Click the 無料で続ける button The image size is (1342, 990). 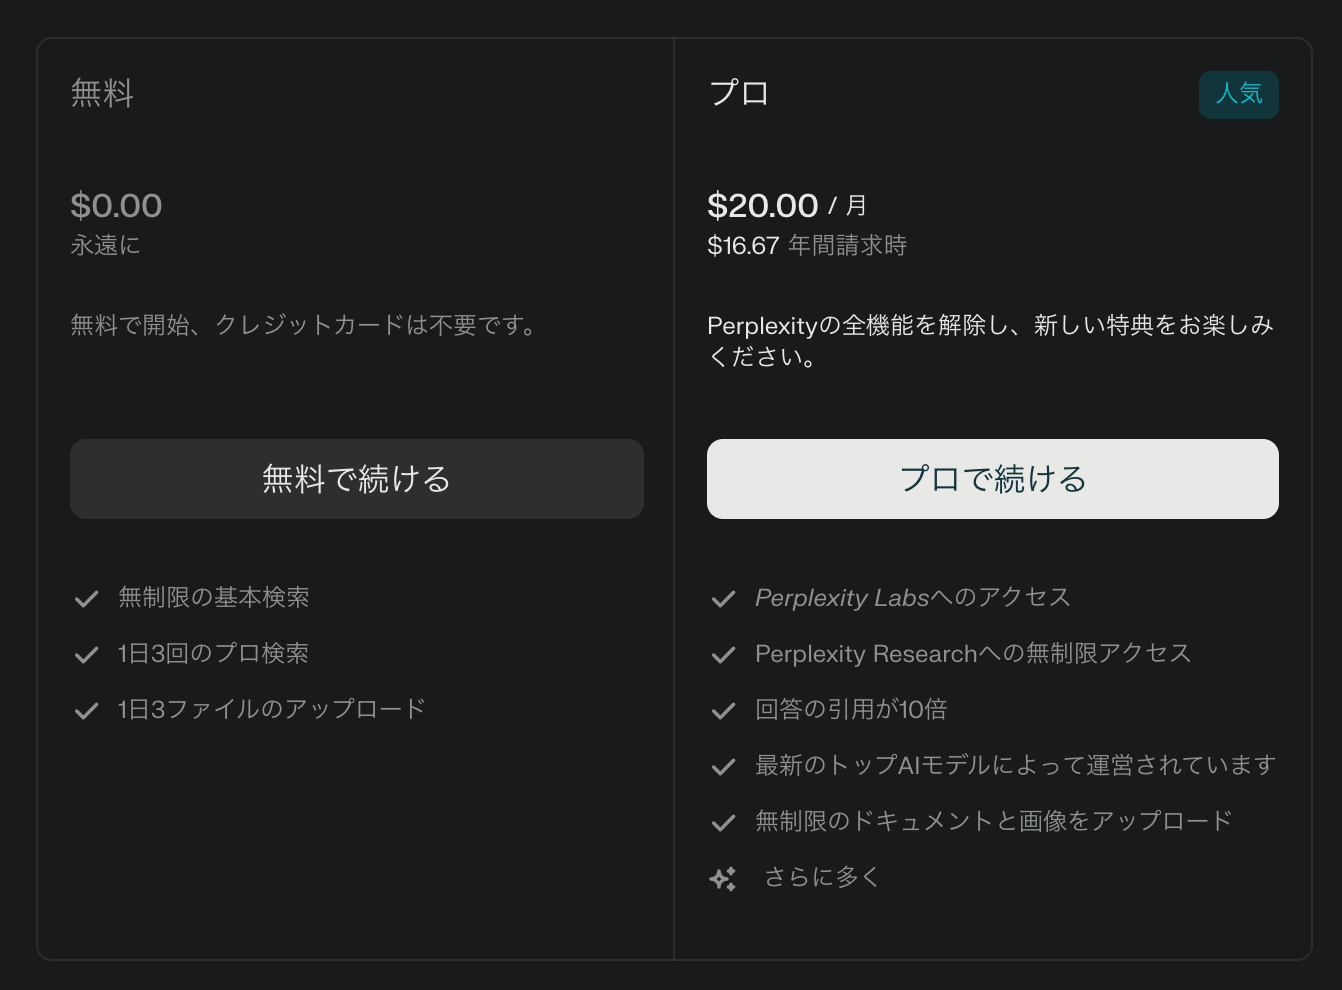click(x=357, y=479)
